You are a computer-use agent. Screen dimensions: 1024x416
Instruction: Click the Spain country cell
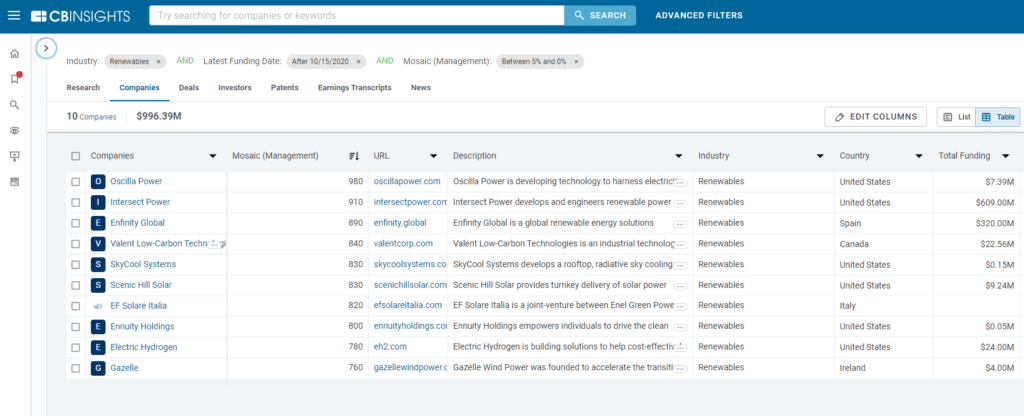(x=850, y=223)
